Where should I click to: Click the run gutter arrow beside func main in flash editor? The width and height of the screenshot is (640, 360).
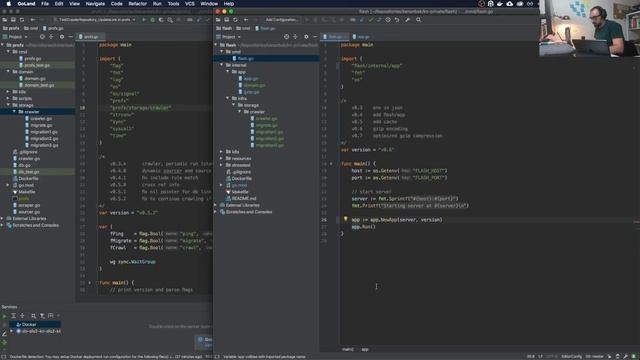coord(331,164)
